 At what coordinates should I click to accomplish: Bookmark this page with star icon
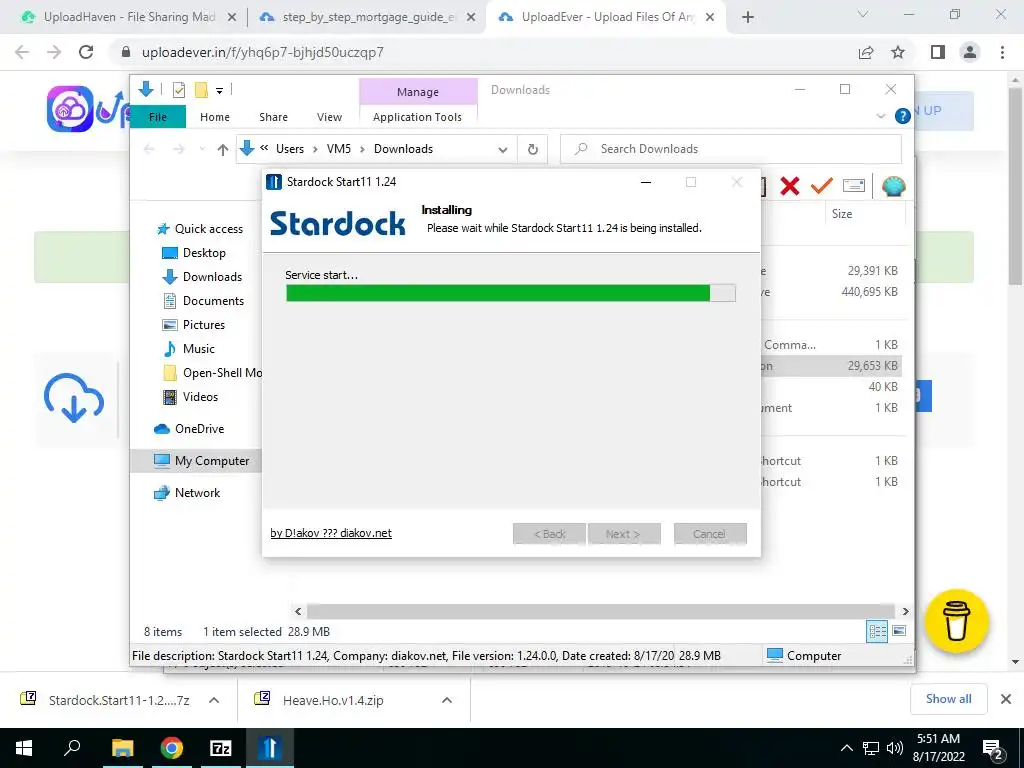coord(898,52)
